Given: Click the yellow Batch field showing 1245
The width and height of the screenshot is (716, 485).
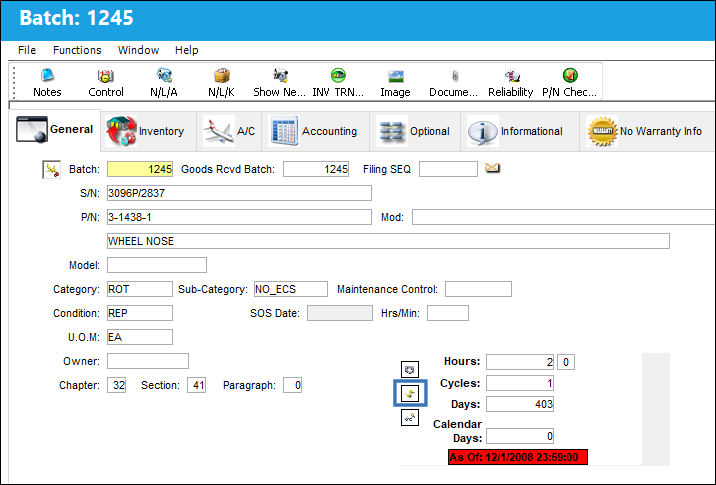Looking at the screenshot, I should 140,169.
